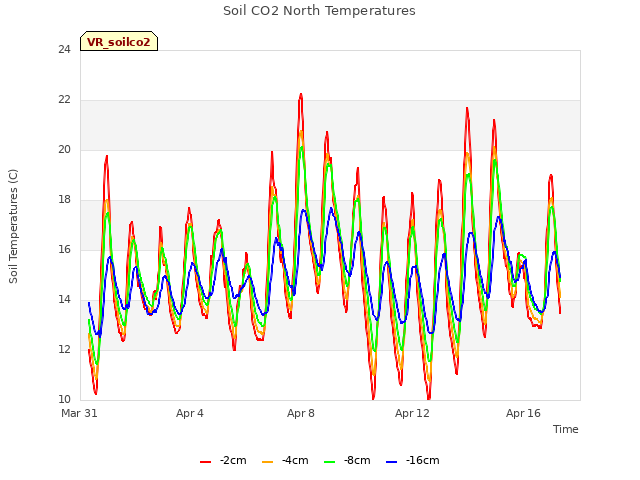Click the red -2cm legend color marker
640x480 pixels.
(205, 462)
